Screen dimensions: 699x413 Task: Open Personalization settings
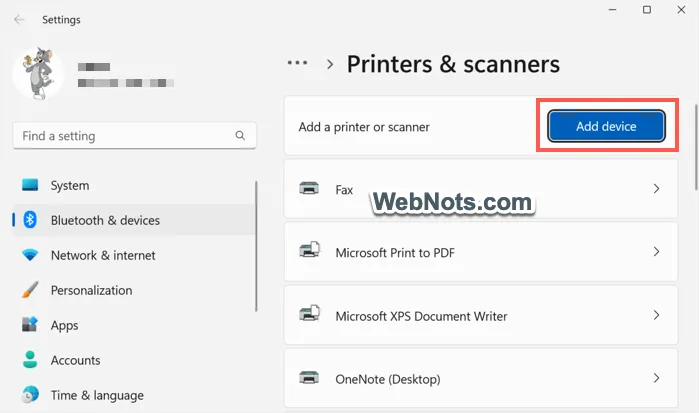(134, 290)
